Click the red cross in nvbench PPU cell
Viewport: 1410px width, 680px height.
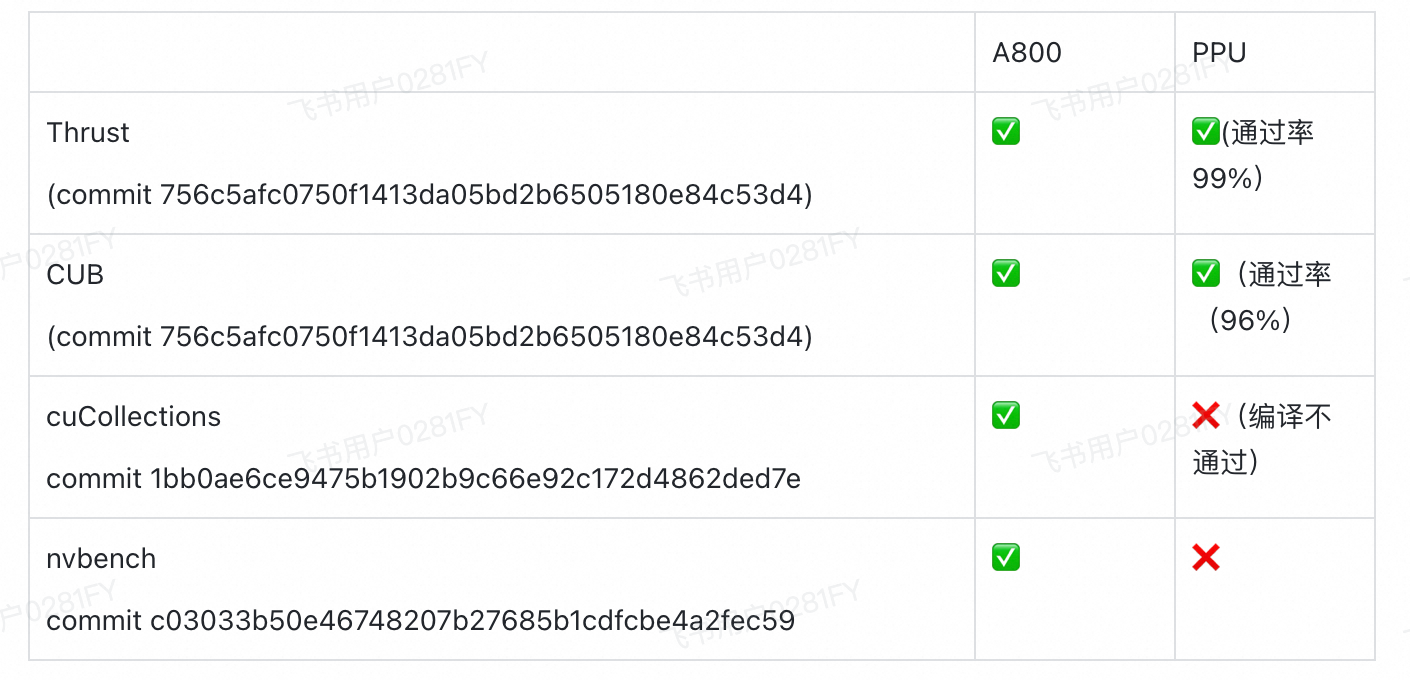[1206, 557]
